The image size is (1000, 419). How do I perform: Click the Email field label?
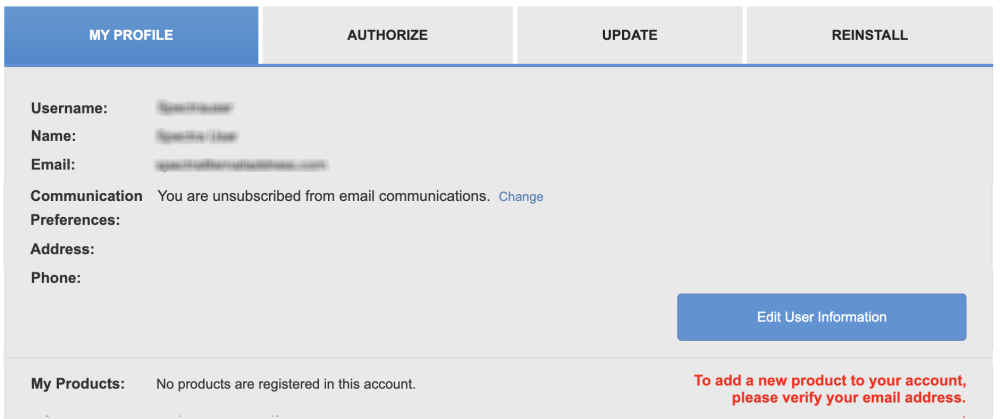tap(53, 164)
